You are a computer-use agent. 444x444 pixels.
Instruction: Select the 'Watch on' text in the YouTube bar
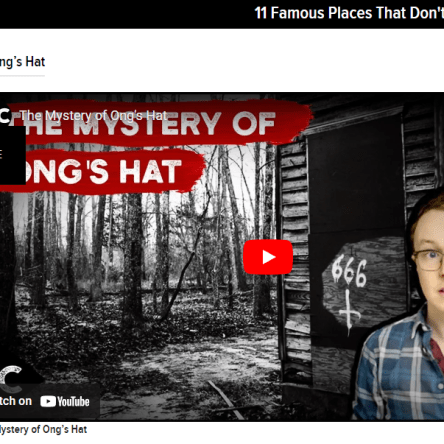click(x=16, y=401)
